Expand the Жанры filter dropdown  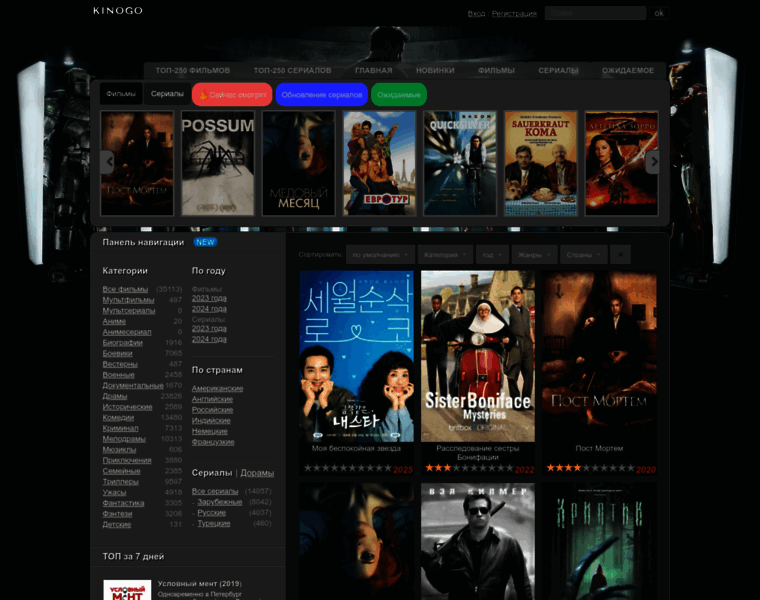tap(534, 254)
